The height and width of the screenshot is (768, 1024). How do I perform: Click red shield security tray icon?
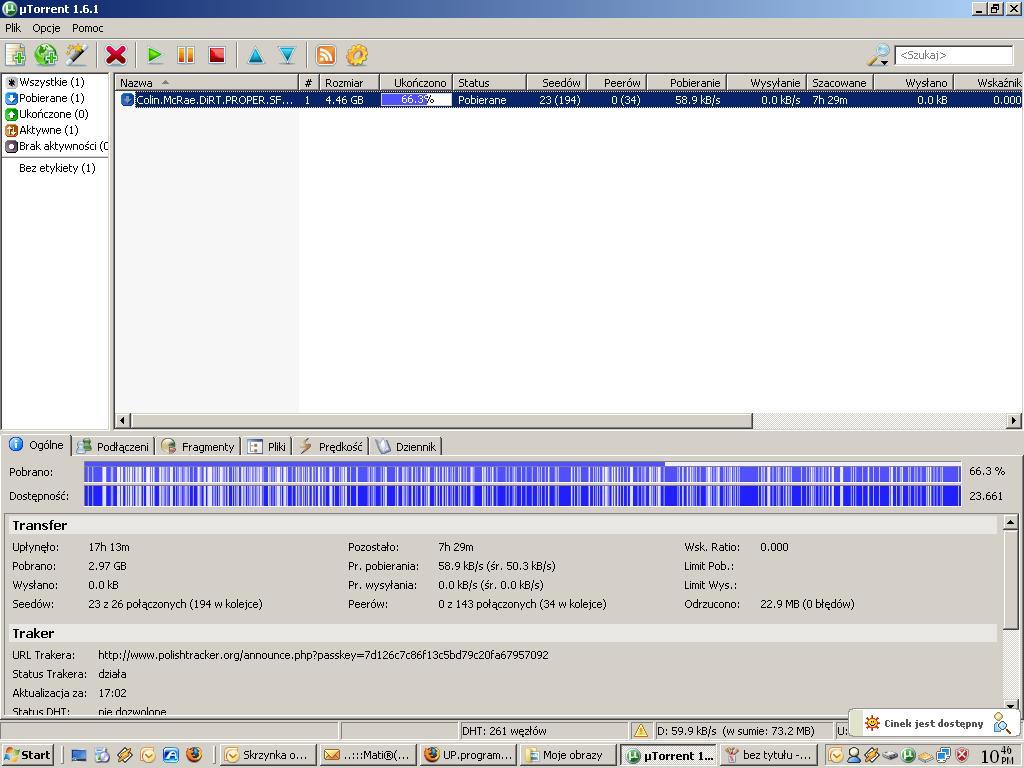(x=961, y=756)
